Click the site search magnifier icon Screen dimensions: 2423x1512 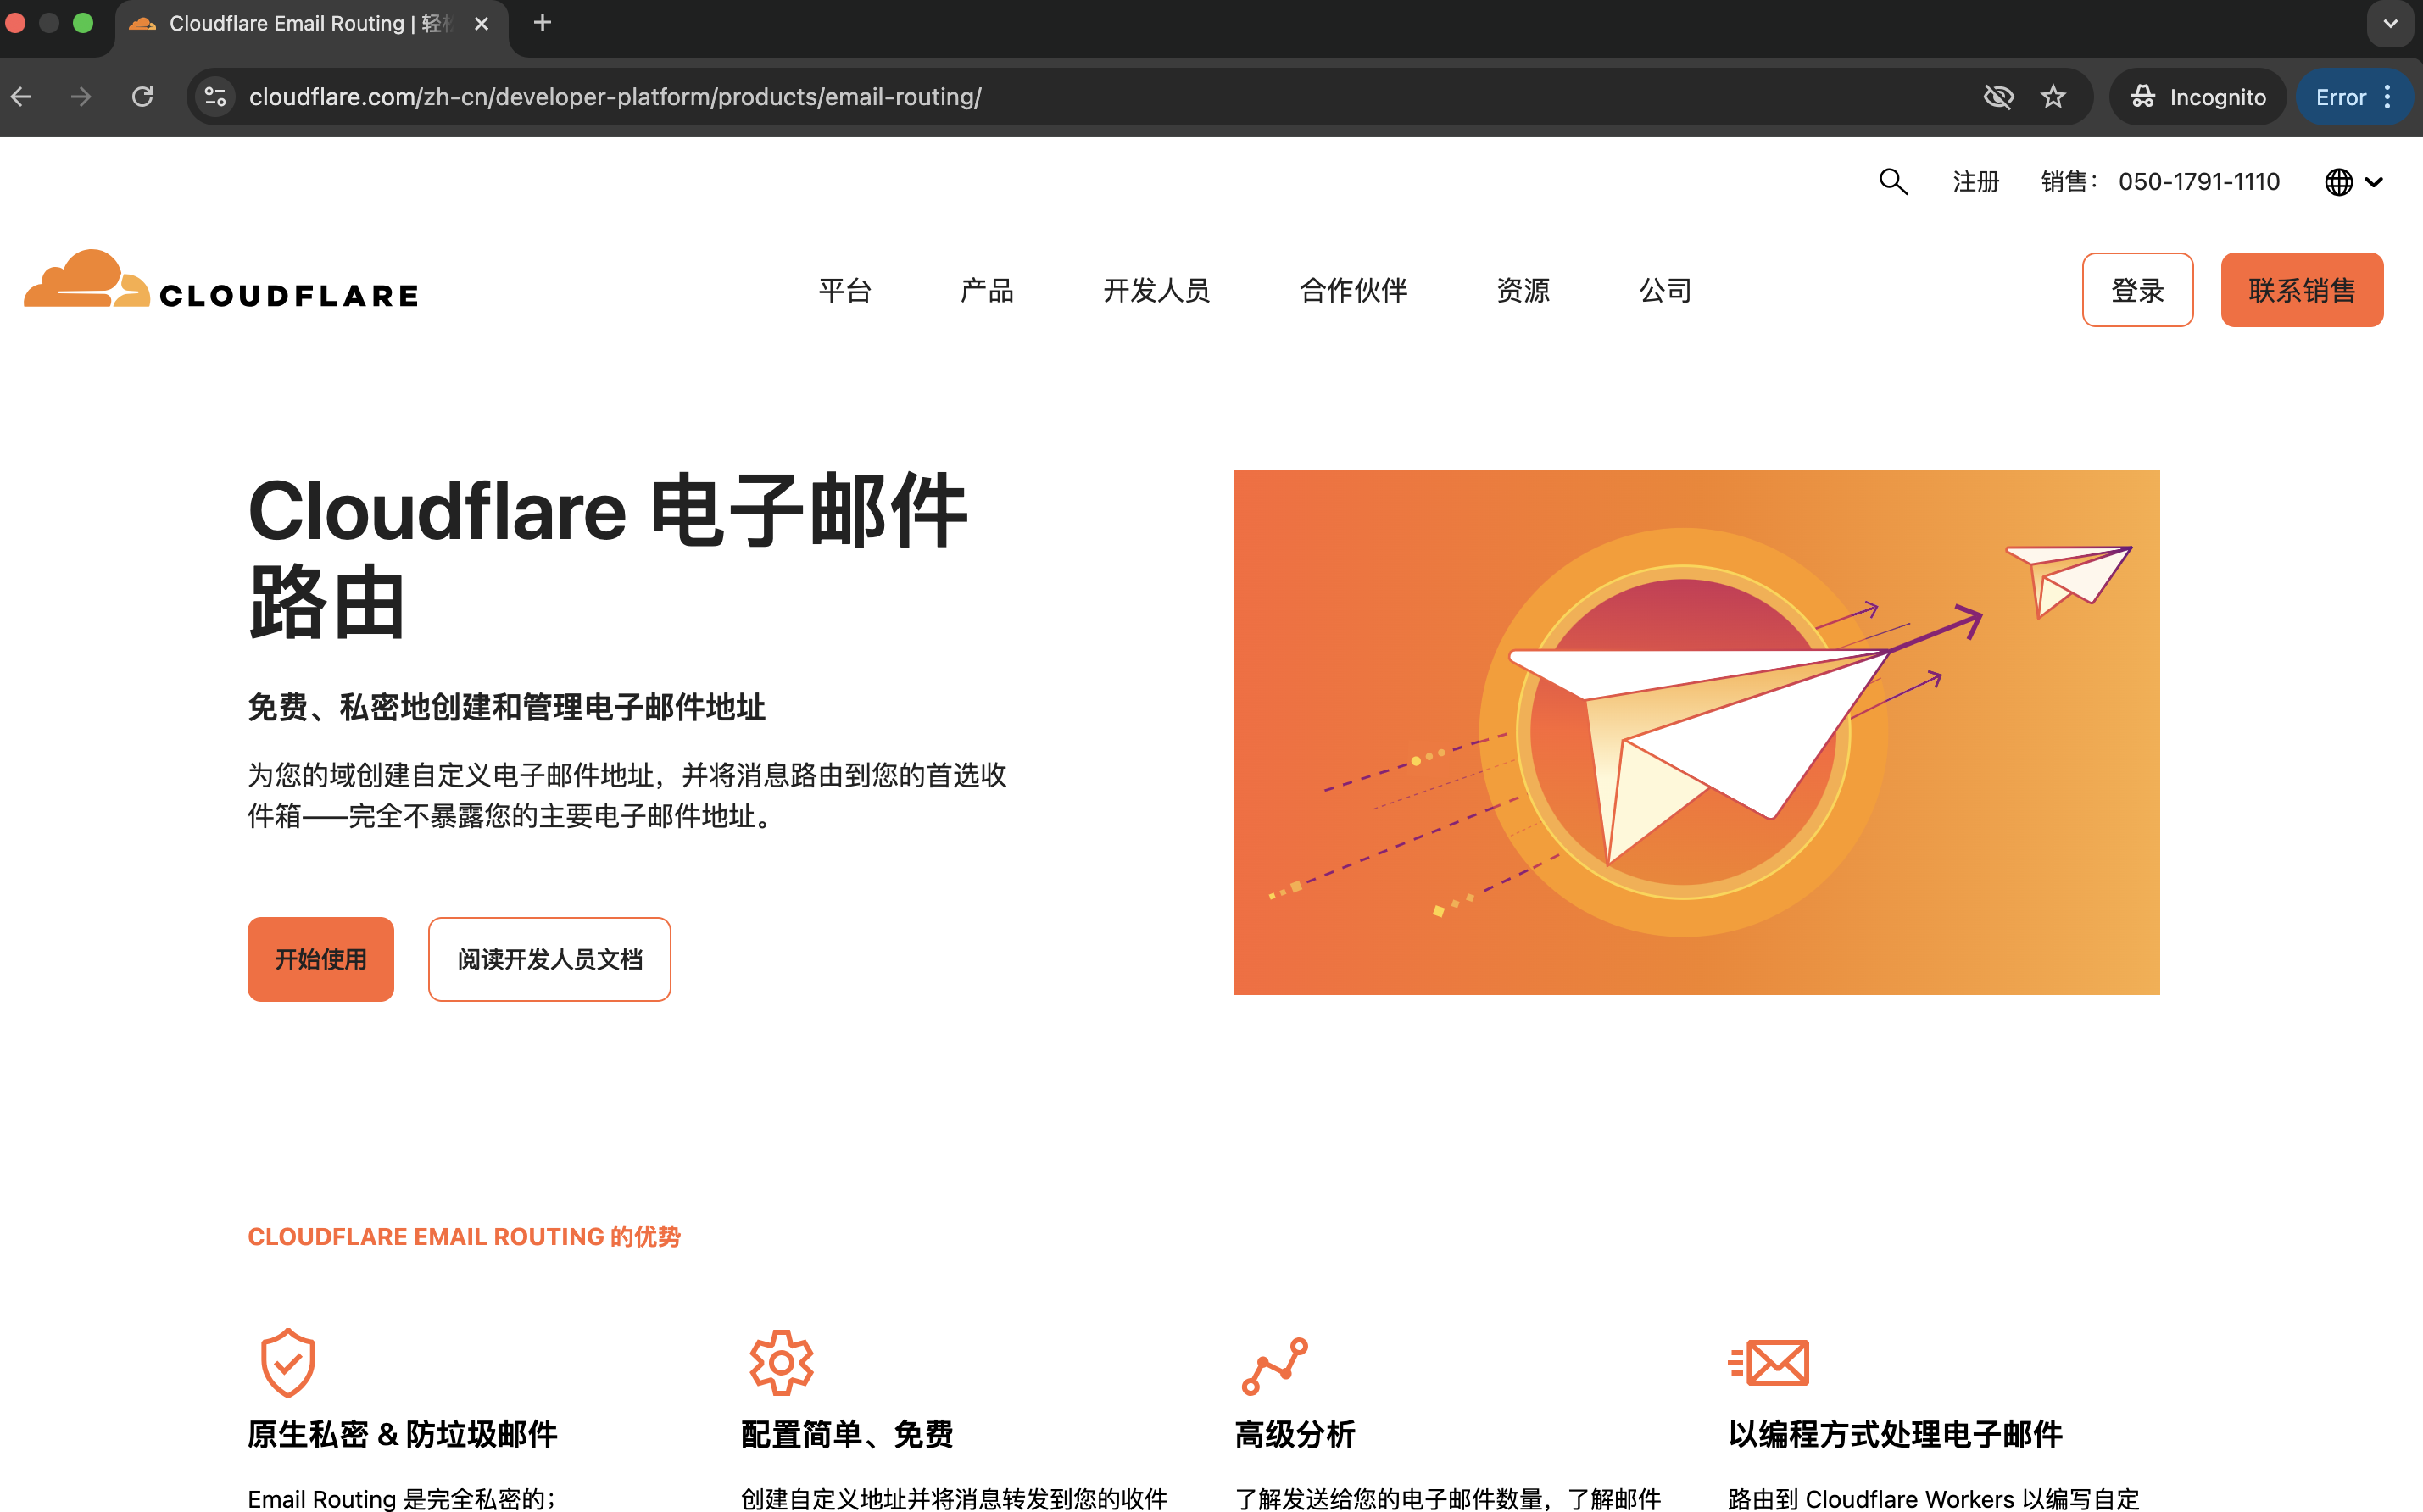(1892, 182)
